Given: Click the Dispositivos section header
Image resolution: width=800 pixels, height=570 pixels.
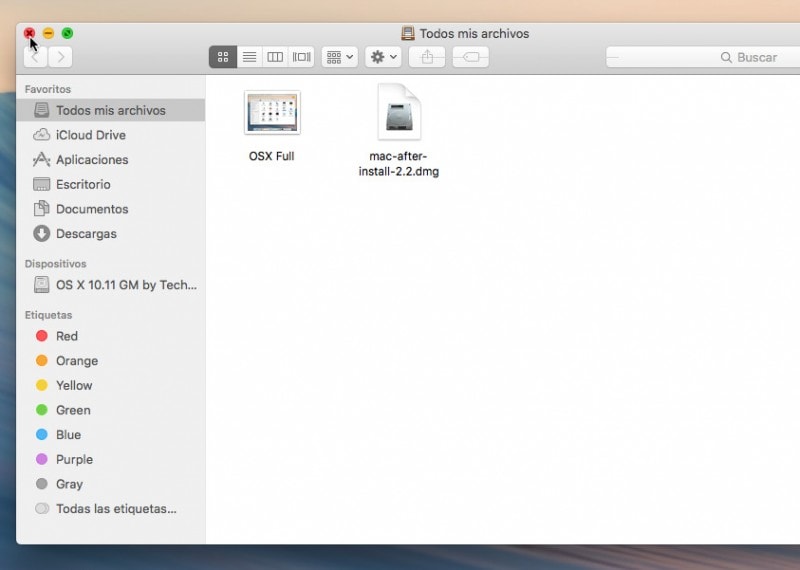Looking at the screenshot, I should tap(56, 264).
